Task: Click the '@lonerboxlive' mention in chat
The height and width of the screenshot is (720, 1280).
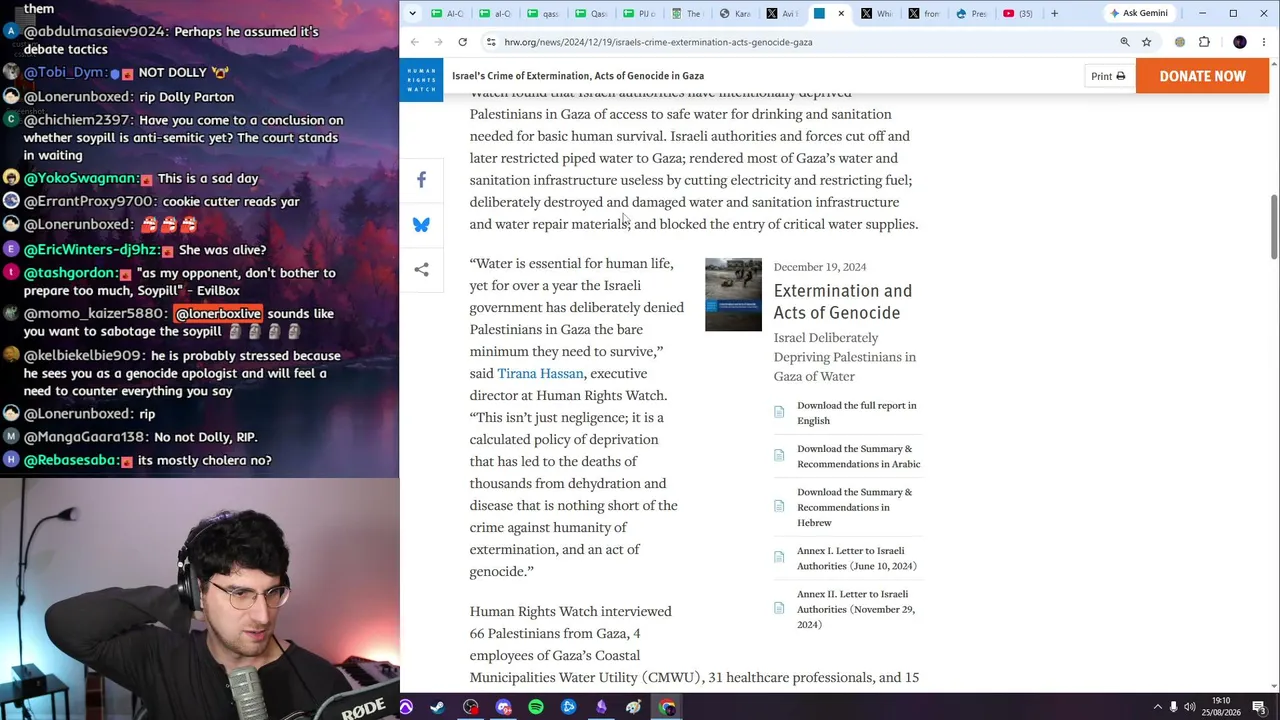Action: coord(218,314)
